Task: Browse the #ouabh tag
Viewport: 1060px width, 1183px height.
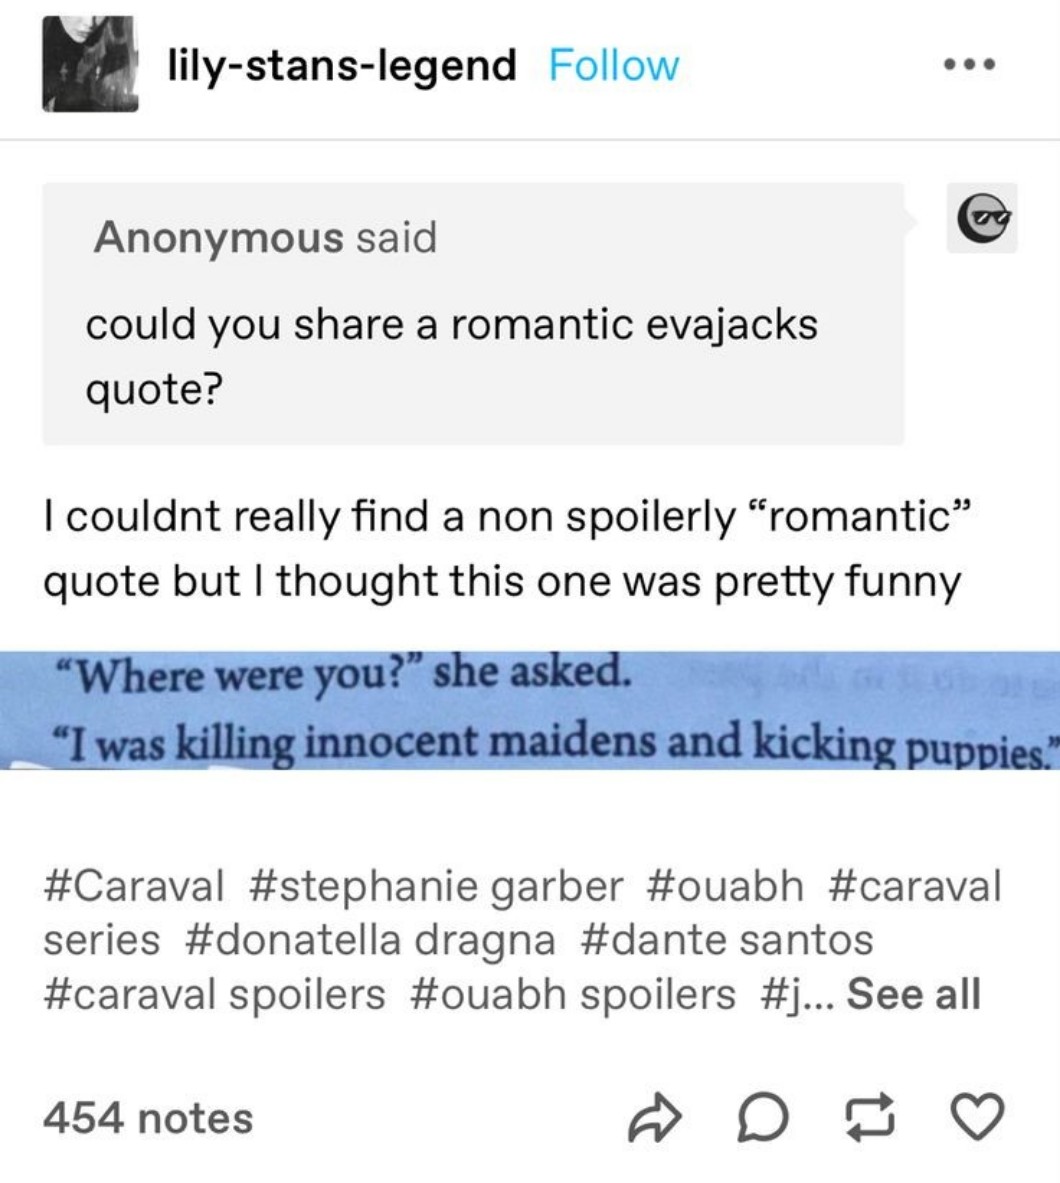Action: click(725, 886)
